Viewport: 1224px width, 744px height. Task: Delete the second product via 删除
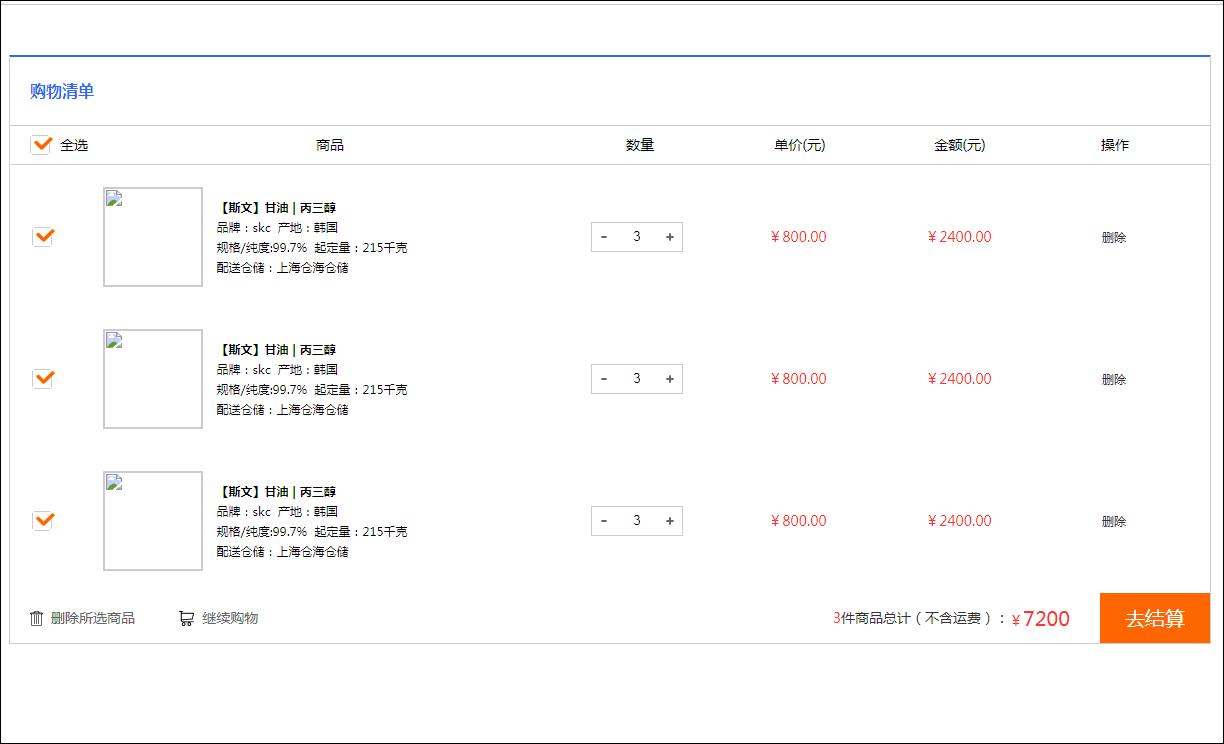tap(1114, 380)
